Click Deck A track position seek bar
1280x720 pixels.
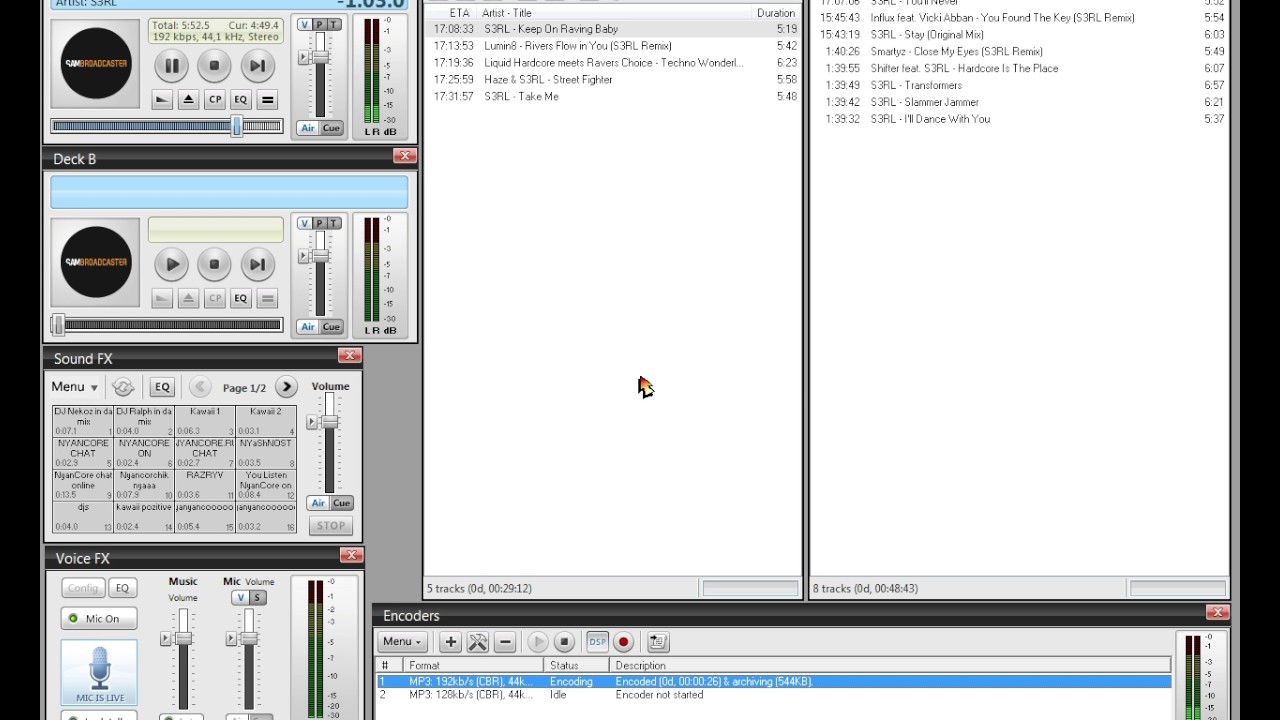point(167,126)
